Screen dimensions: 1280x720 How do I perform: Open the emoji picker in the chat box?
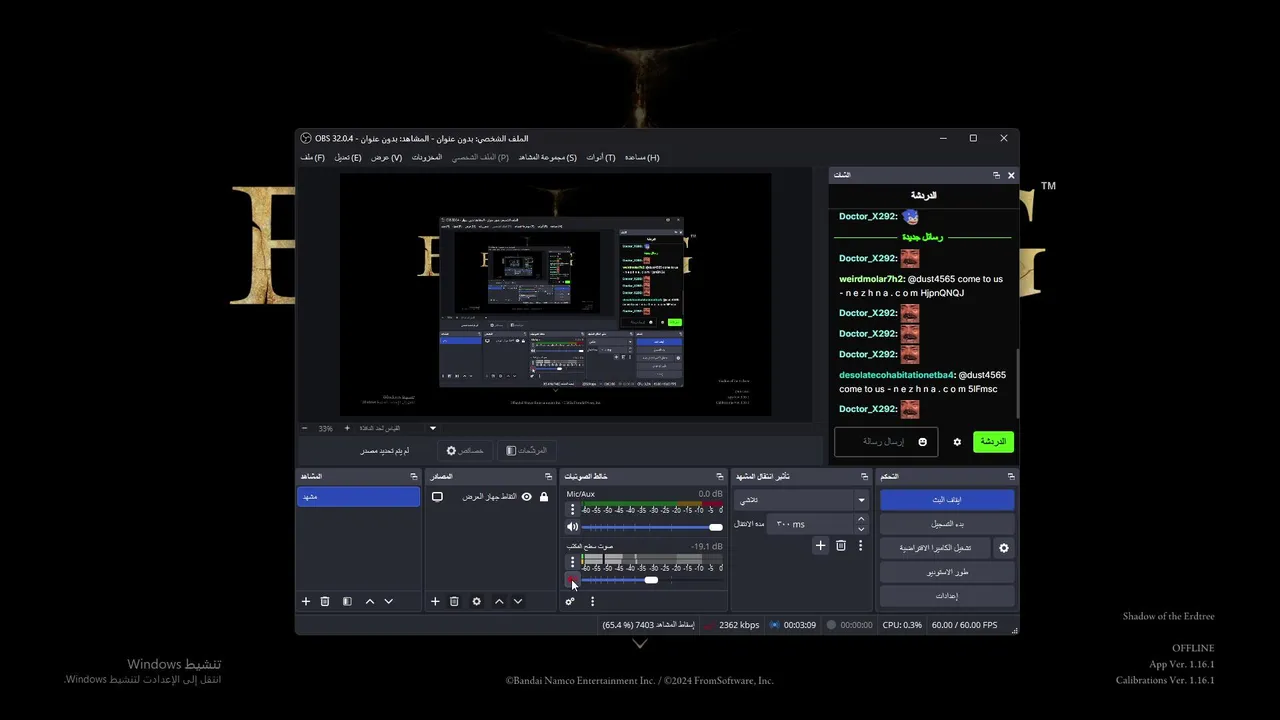(x=923, y=442)
